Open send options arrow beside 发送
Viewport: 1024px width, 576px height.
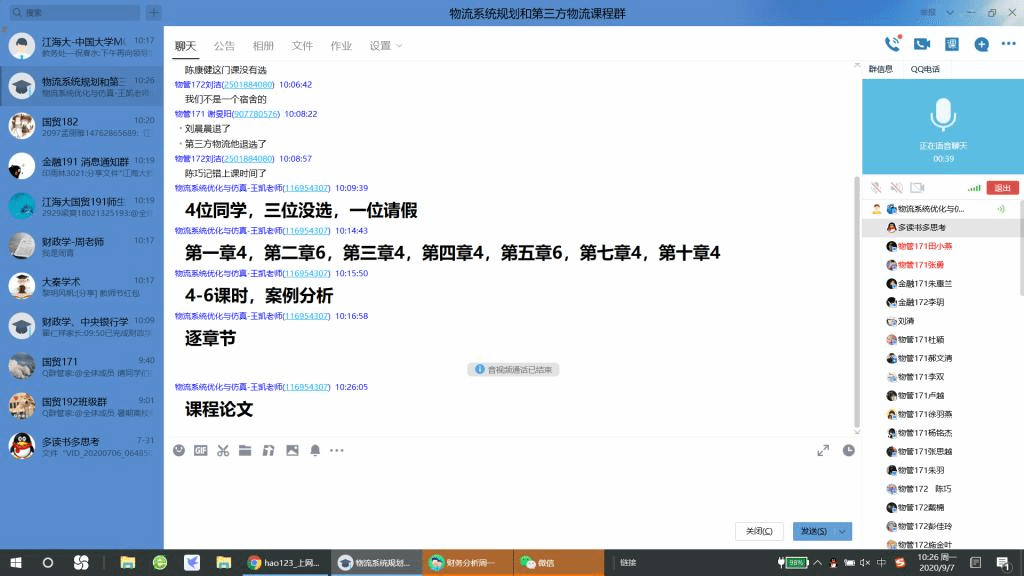pyautogui.click(x=843, y=531)
